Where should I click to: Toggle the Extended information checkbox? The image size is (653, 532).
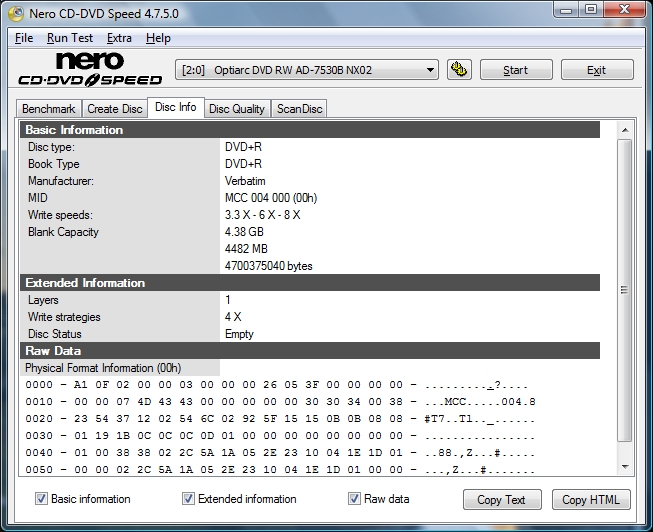[x=188, y=499]
